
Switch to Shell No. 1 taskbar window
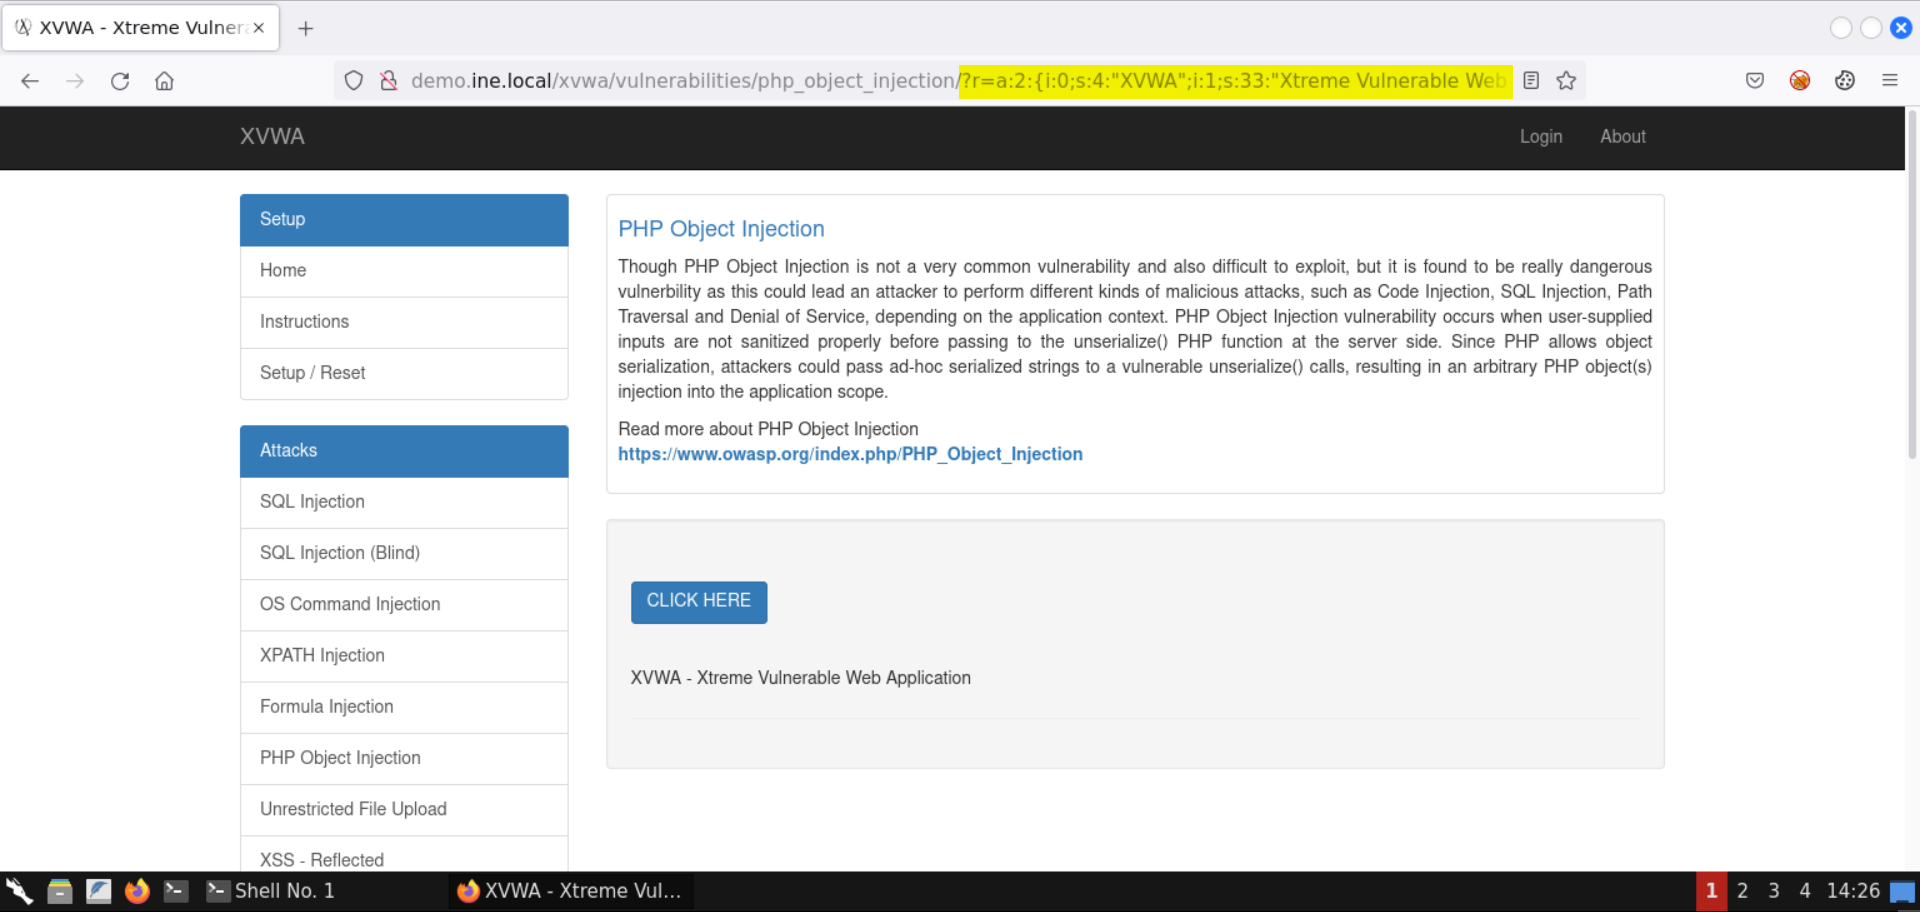point(271,890)
